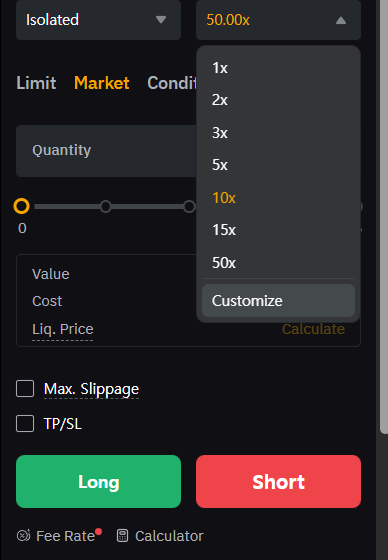Tick the TP/SL checkbox
This screenshot has height=560, width=388.
click(25, 424)
